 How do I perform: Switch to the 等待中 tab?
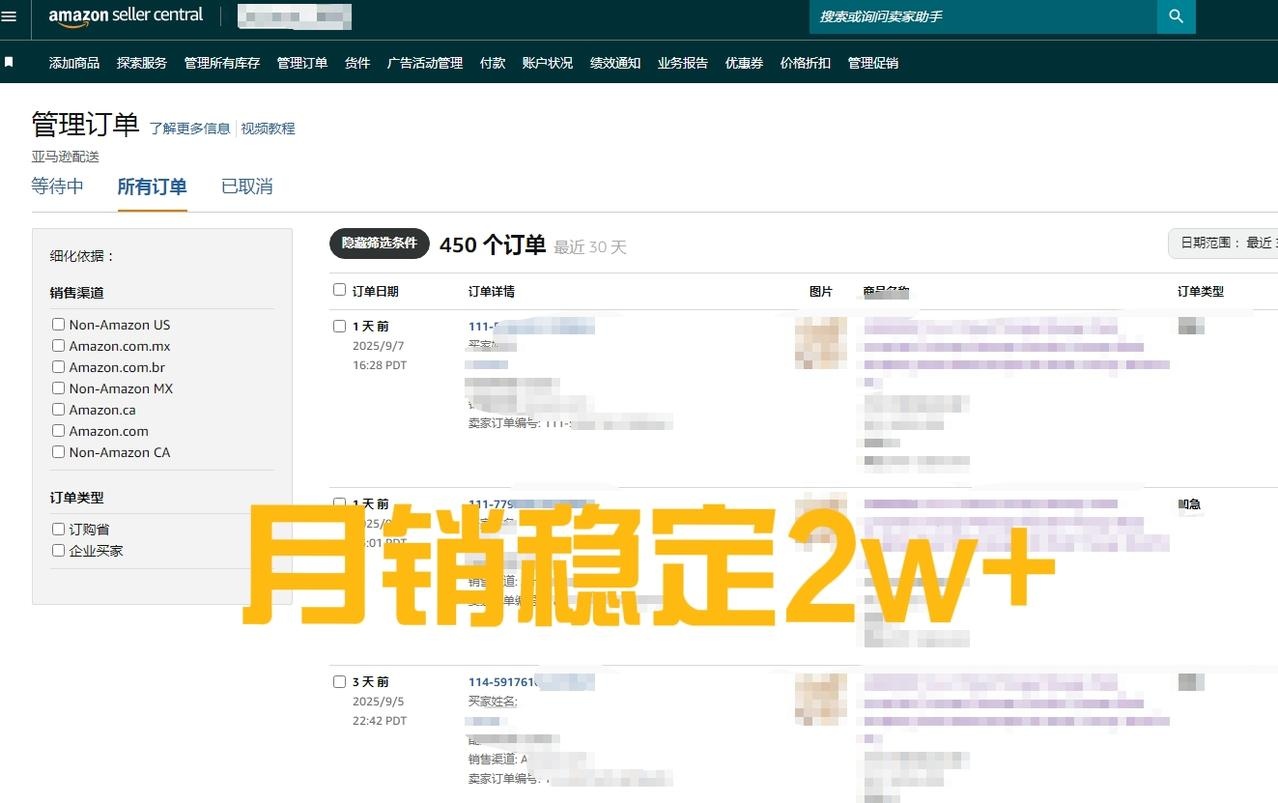click(58, 186)
